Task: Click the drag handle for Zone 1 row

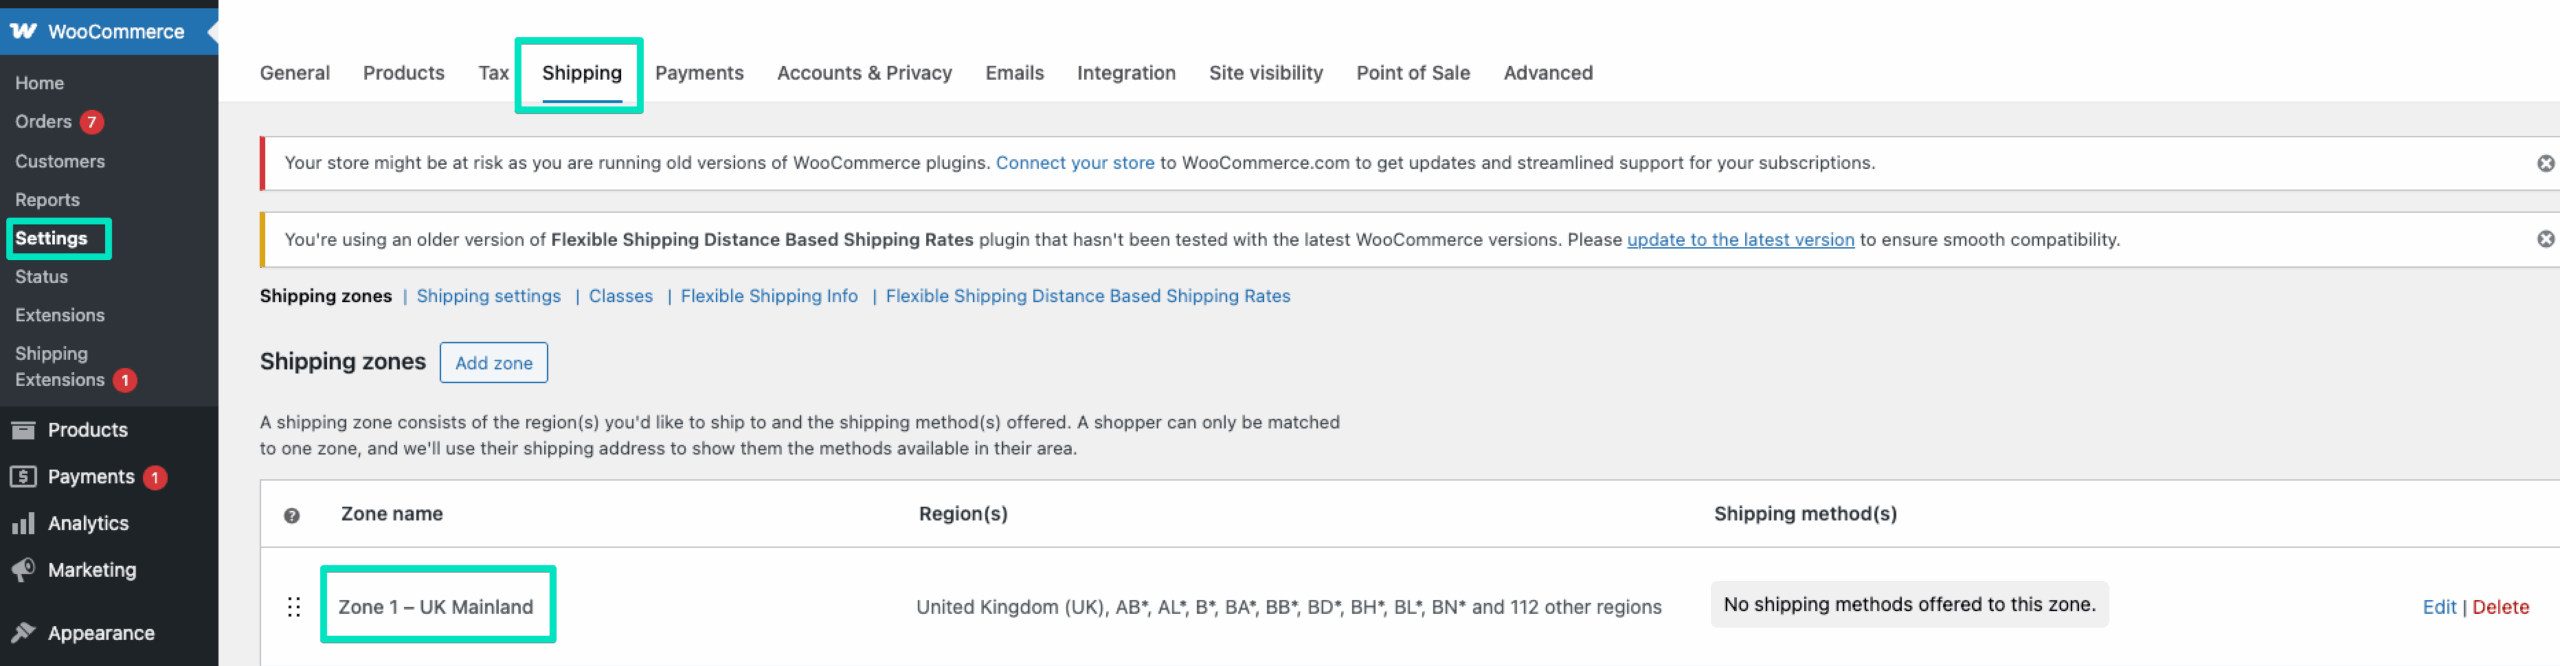Action: point(294,607)
